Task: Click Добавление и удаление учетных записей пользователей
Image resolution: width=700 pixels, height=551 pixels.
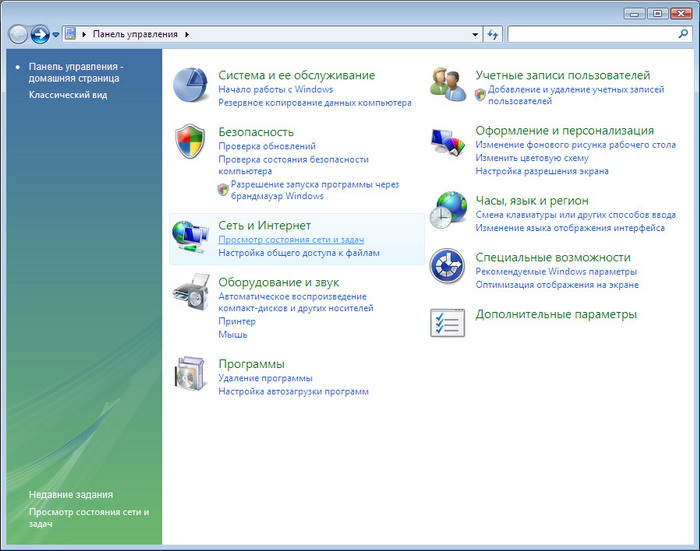Action: (576, 95)
